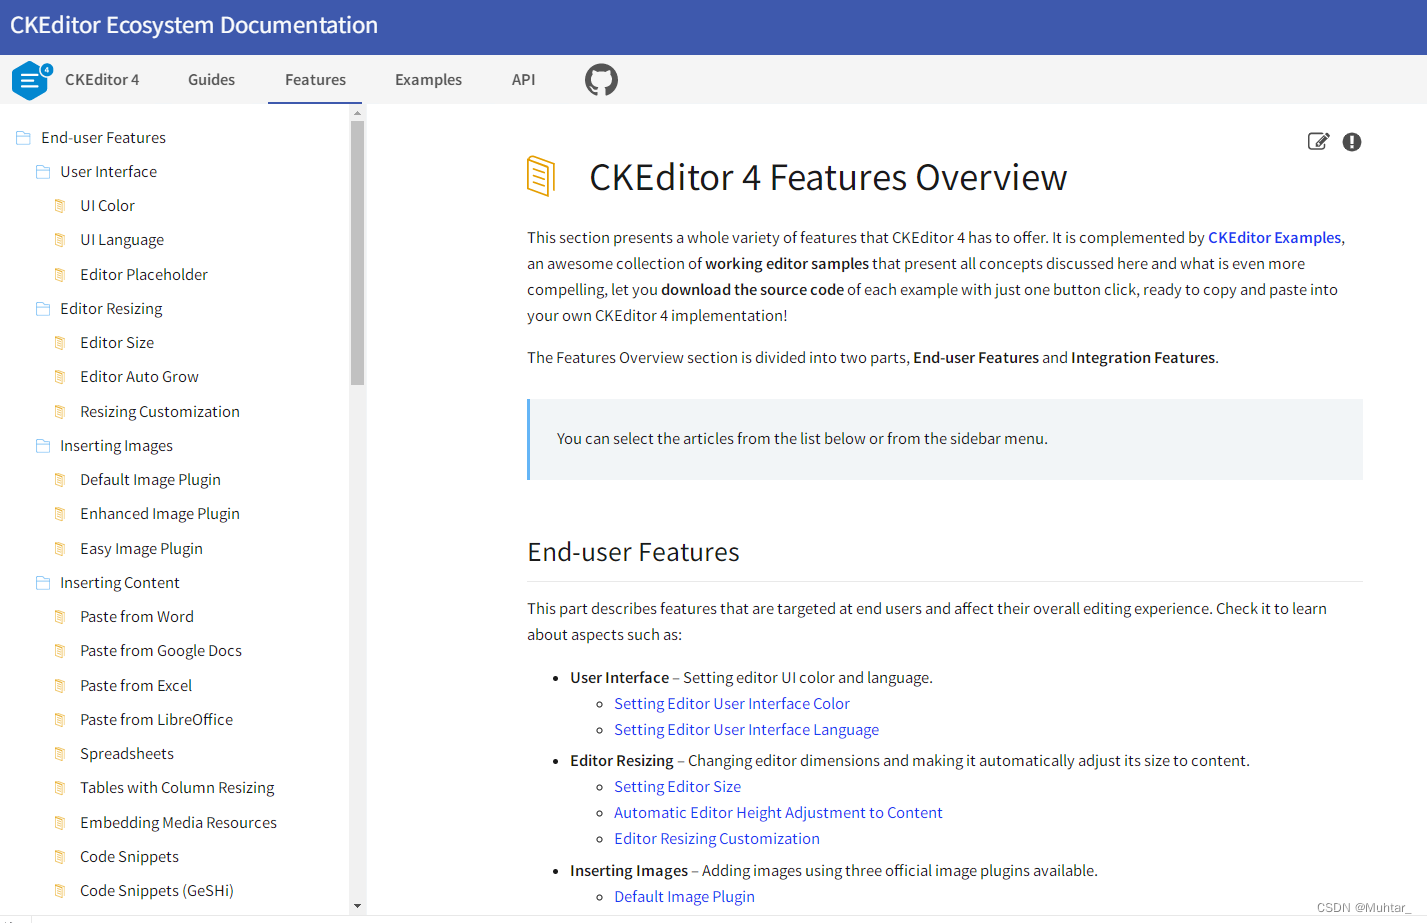Click the document icon beside Resizing Customization
Image resolution: width=1427 pixels, height=923 pixels.
60,412
